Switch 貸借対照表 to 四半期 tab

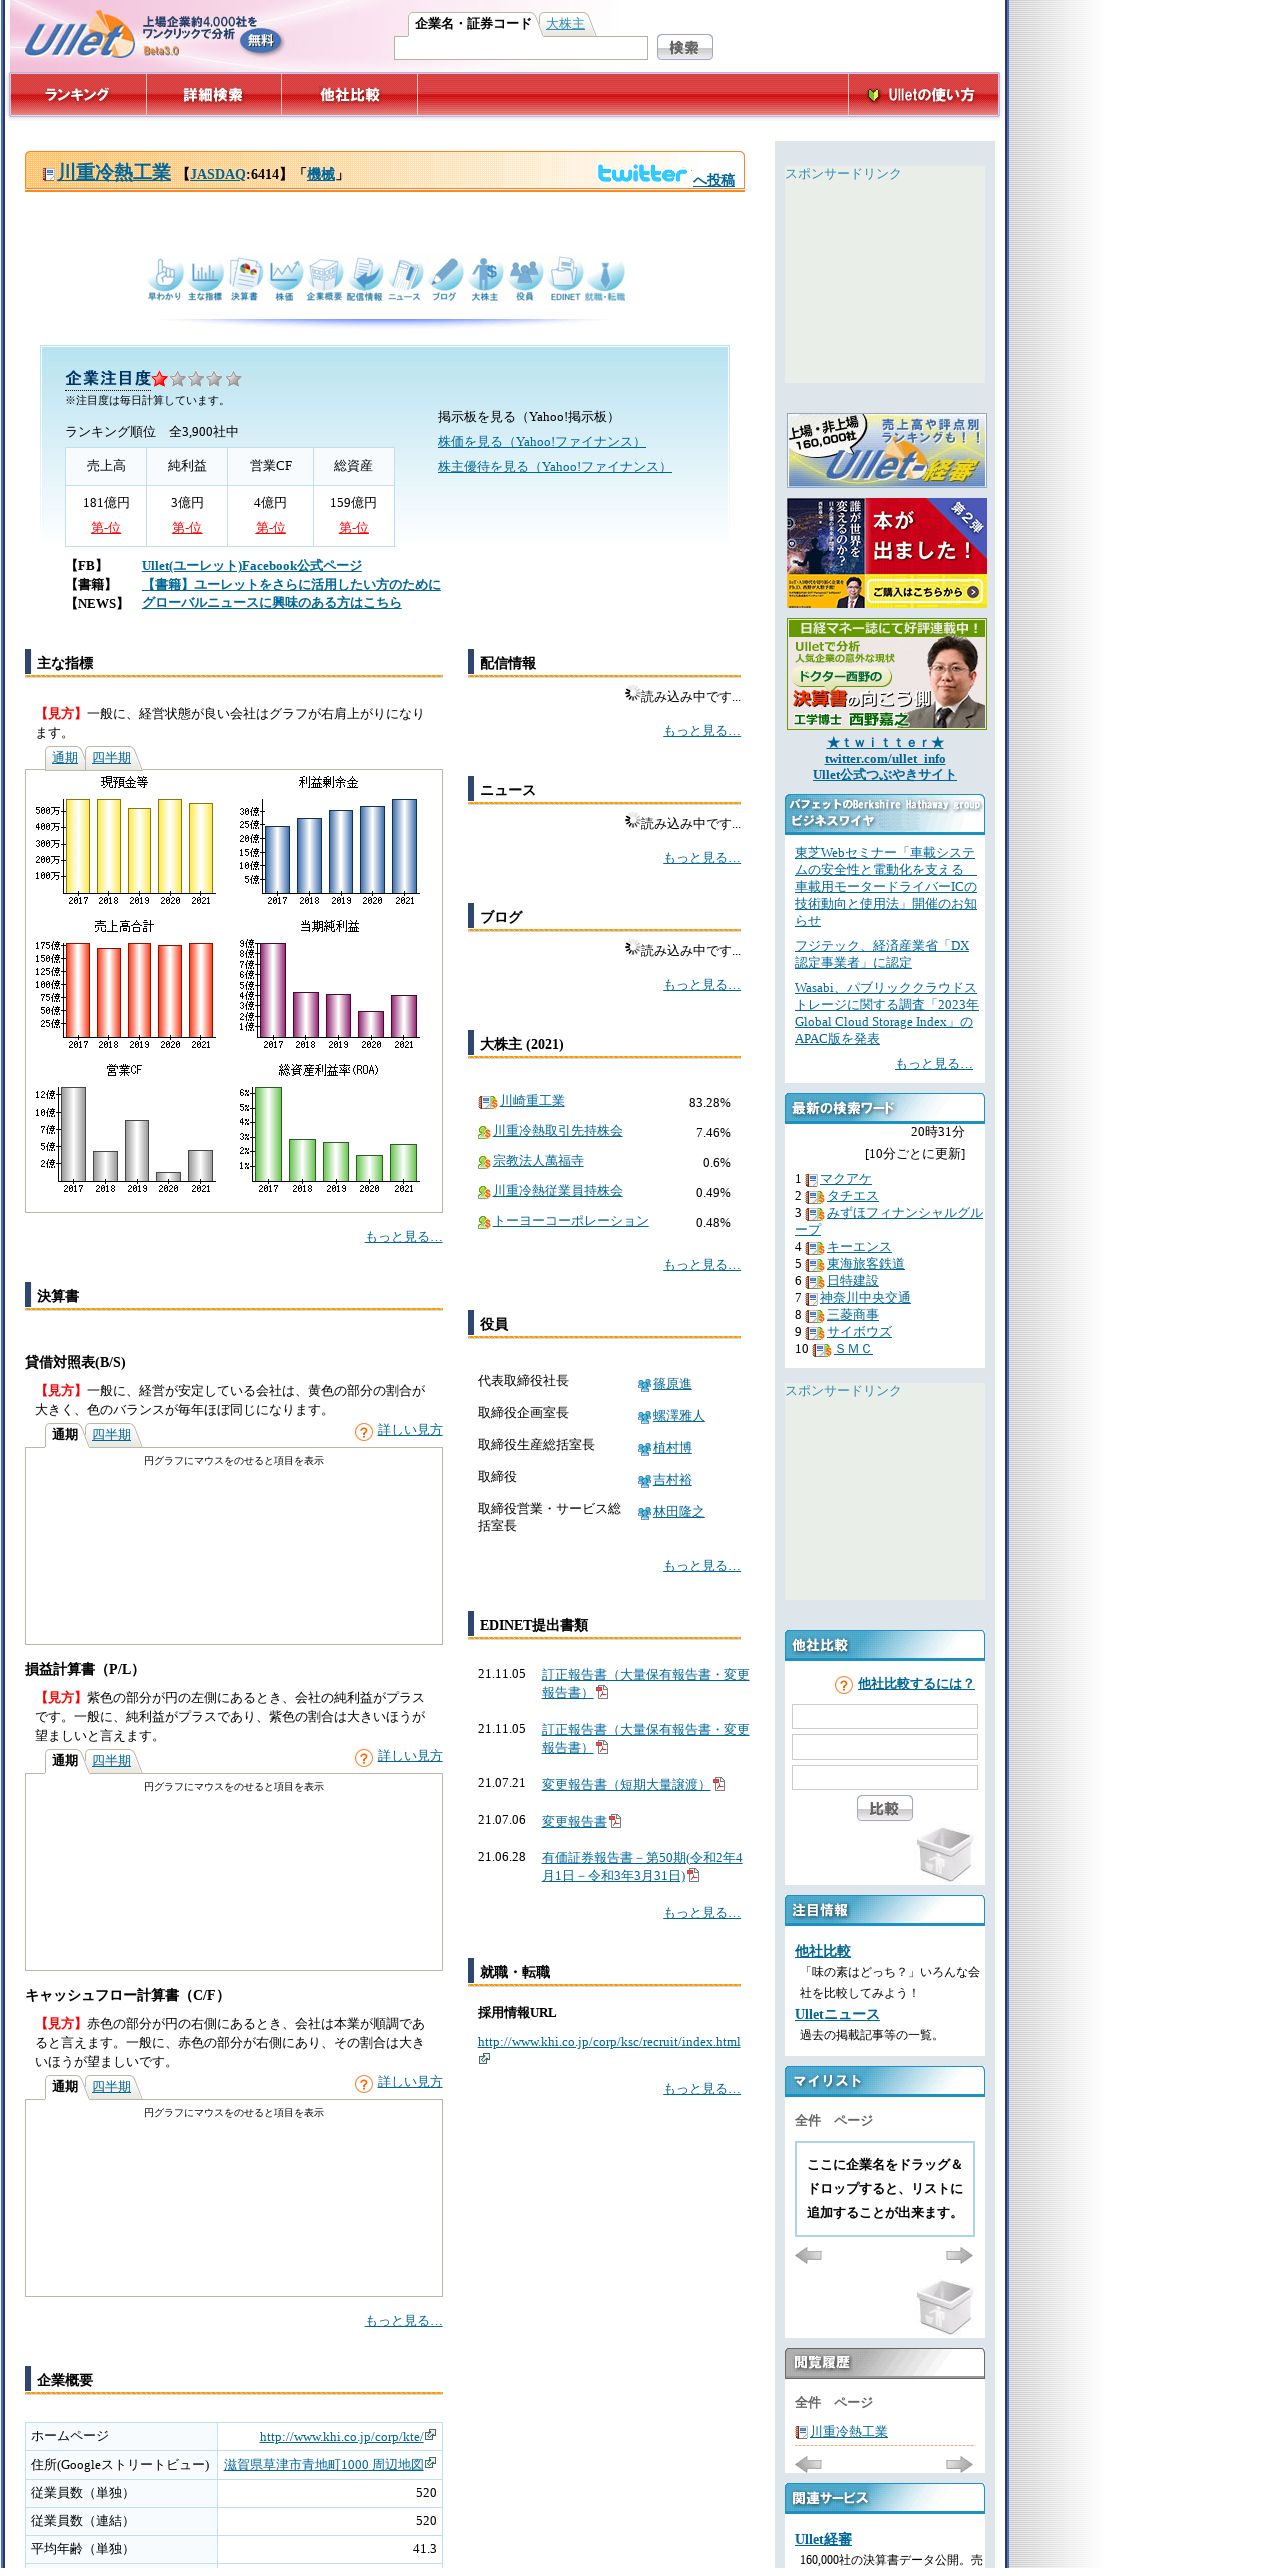coord(111,1435)
